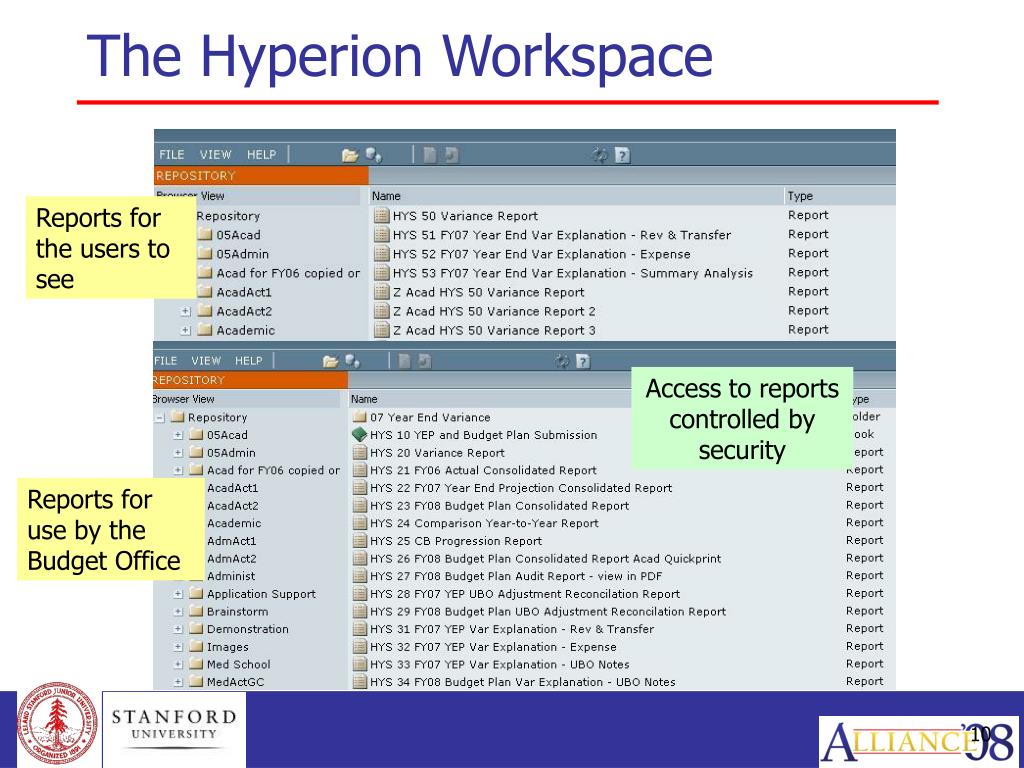
Task: Open the VIEW menu in the lower workspace panel
Action: pyautogui.click(x=206, y=360)
